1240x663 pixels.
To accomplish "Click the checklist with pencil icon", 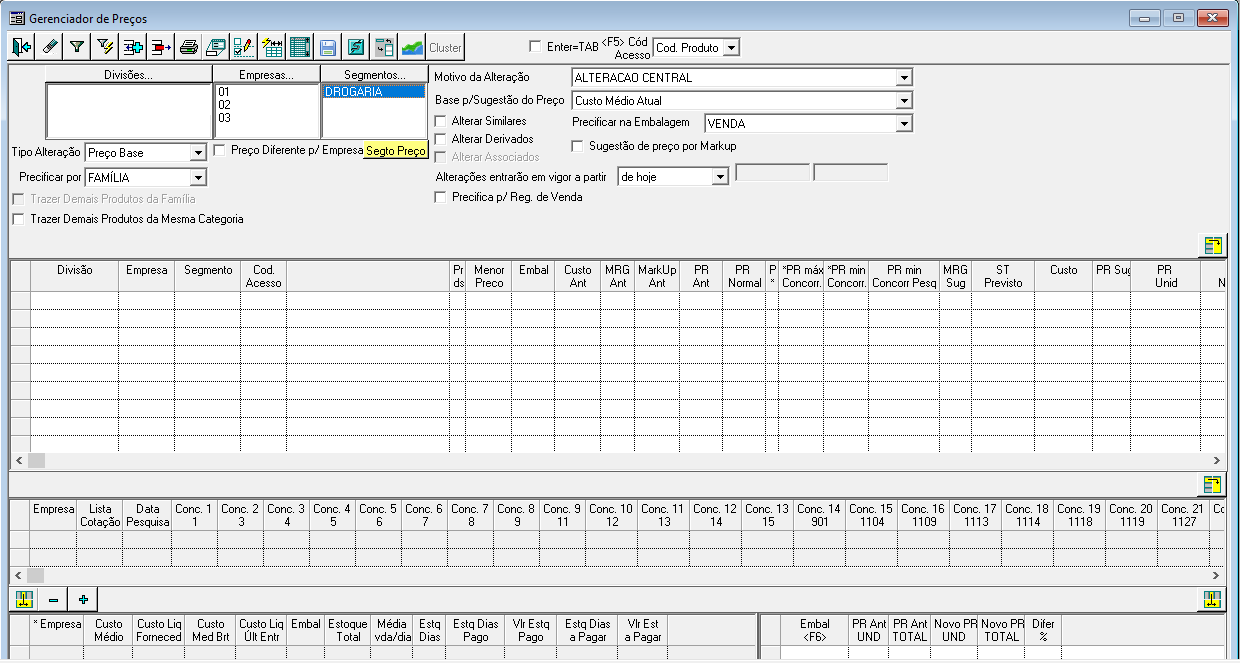I will click(243, 47).
